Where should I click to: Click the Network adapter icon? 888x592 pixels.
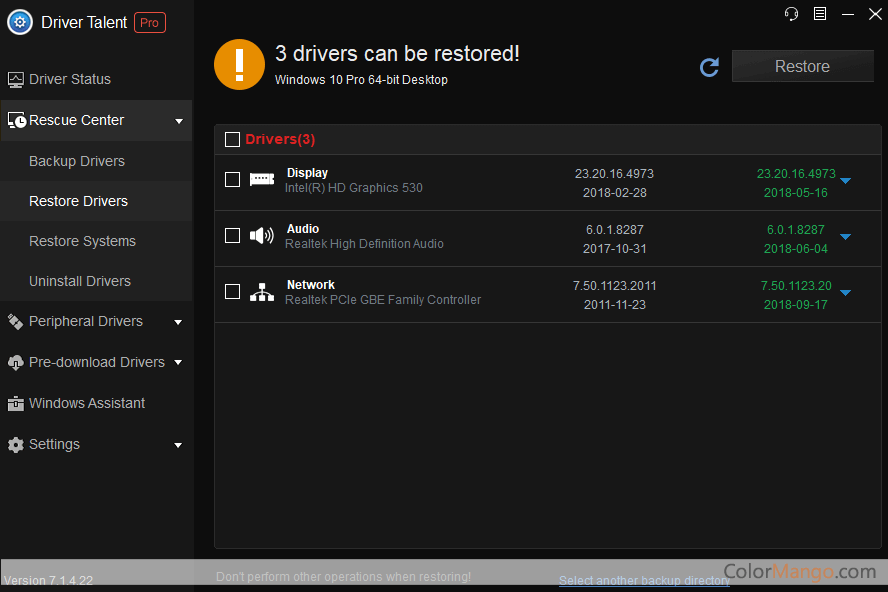point(261,292)
